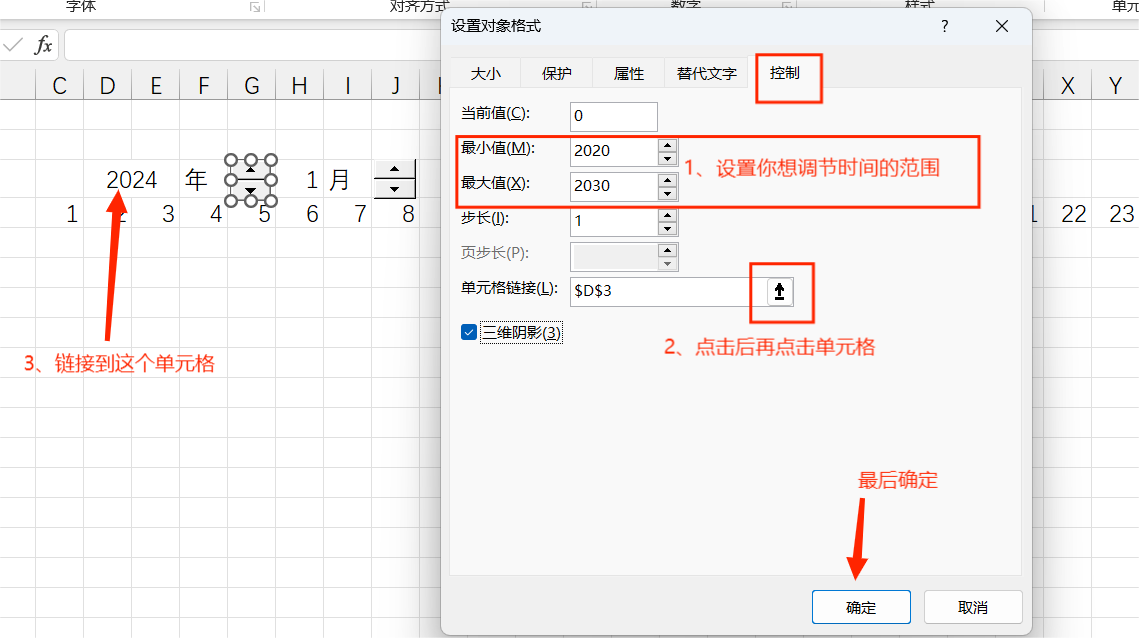Screen dimensions: 1139x638
Task: Open the Font group dialog launcher
Action: click(x=256, y=8)
